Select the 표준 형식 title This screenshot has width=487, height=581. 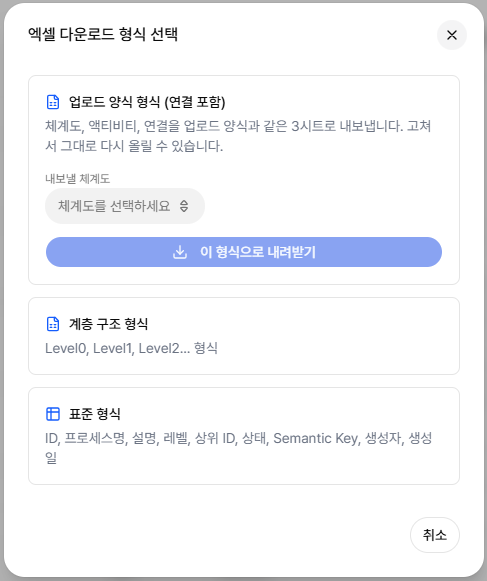click(x=95, y=414)
